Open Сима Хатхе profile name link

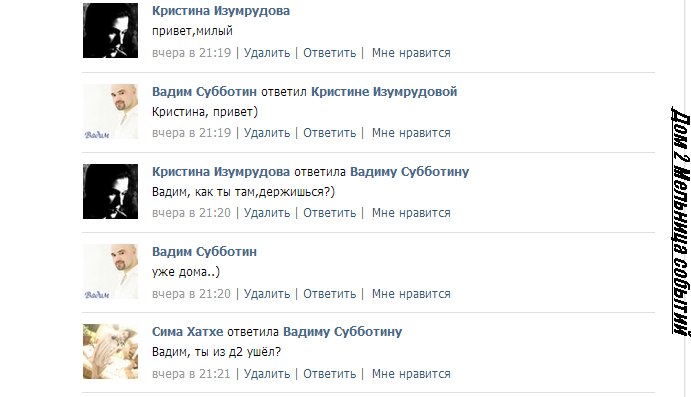pos(188,331)
